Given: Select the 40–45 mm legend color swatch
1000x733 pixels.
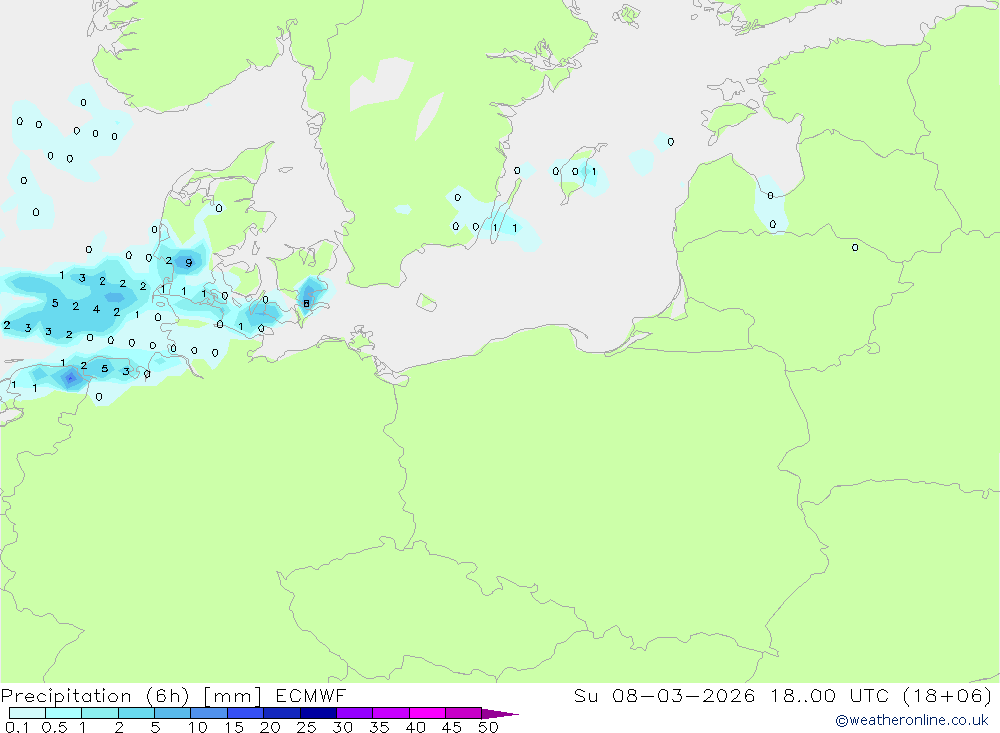Looking at the screenshot, I should coord(427,713).
